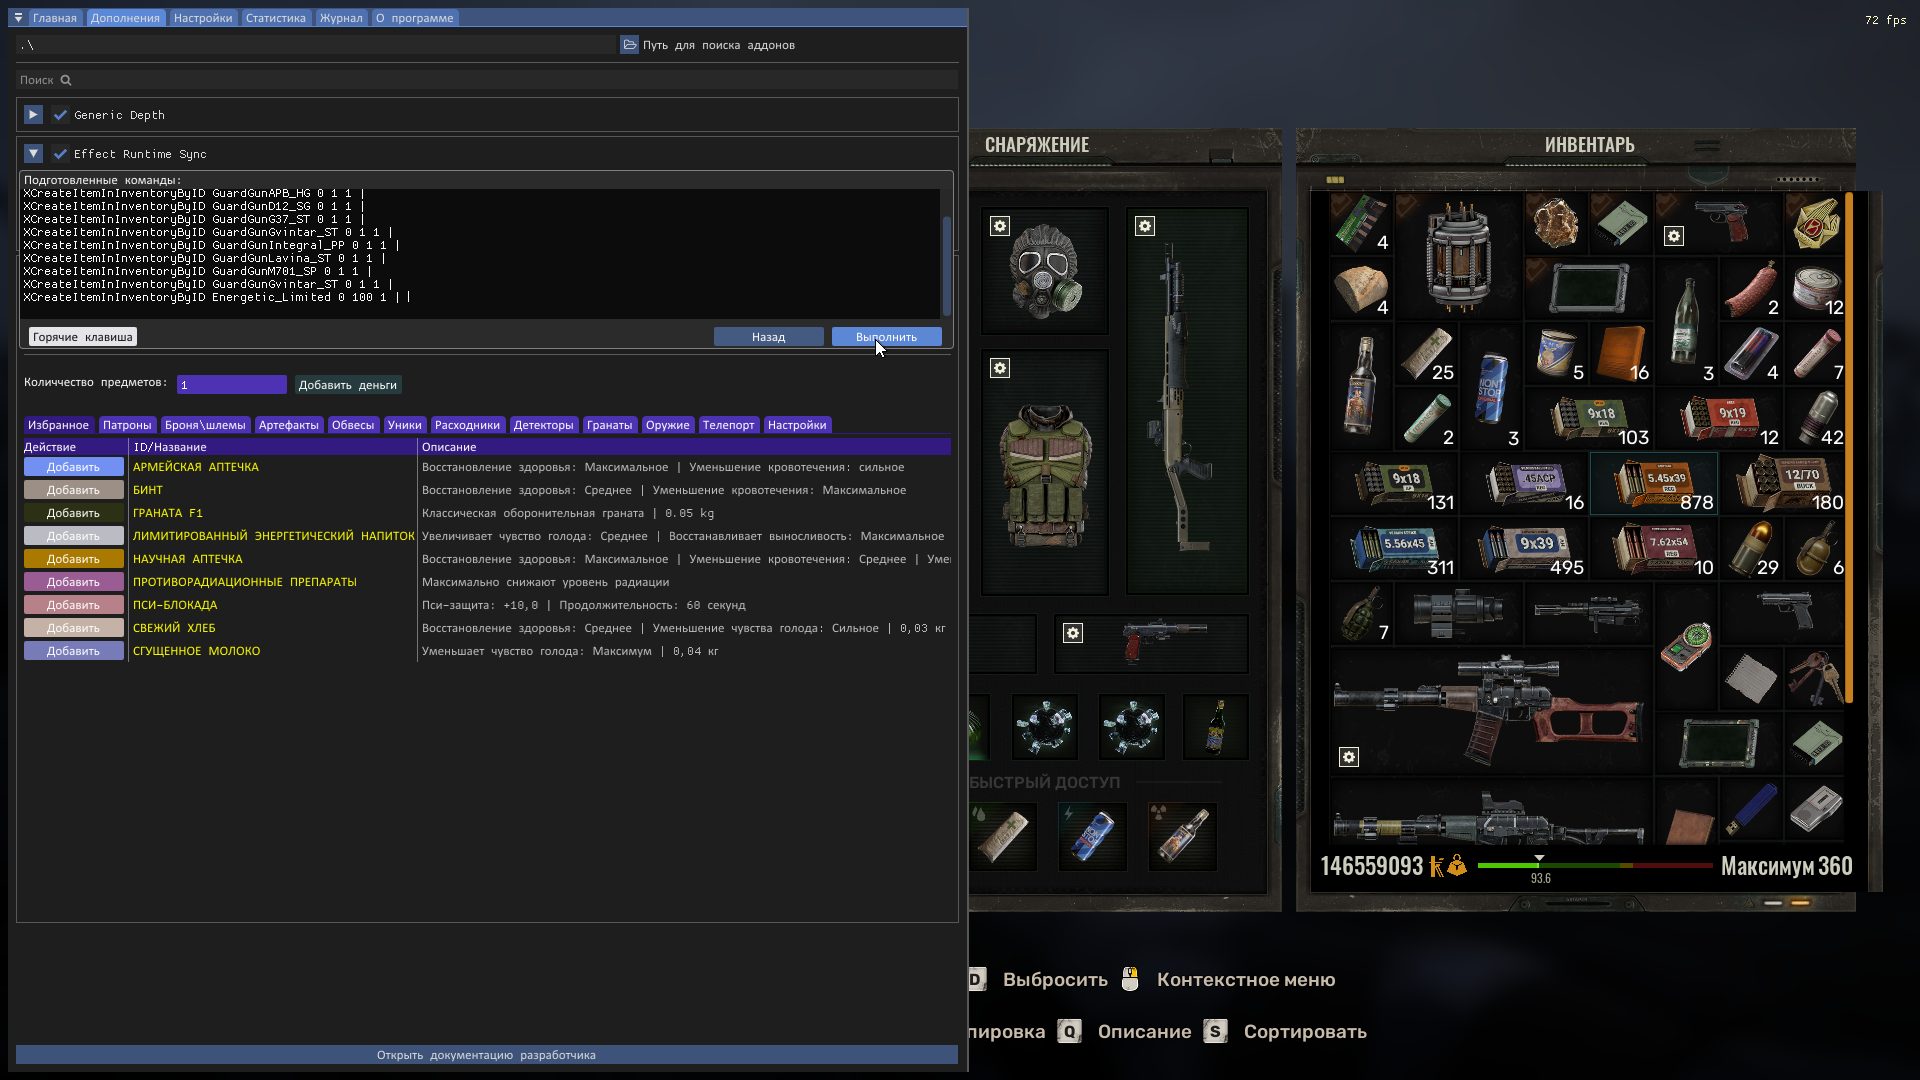Click the gear icon beside the pistol quick slot
This screenshot has width=1920, height=1080.
(1073, 632)
